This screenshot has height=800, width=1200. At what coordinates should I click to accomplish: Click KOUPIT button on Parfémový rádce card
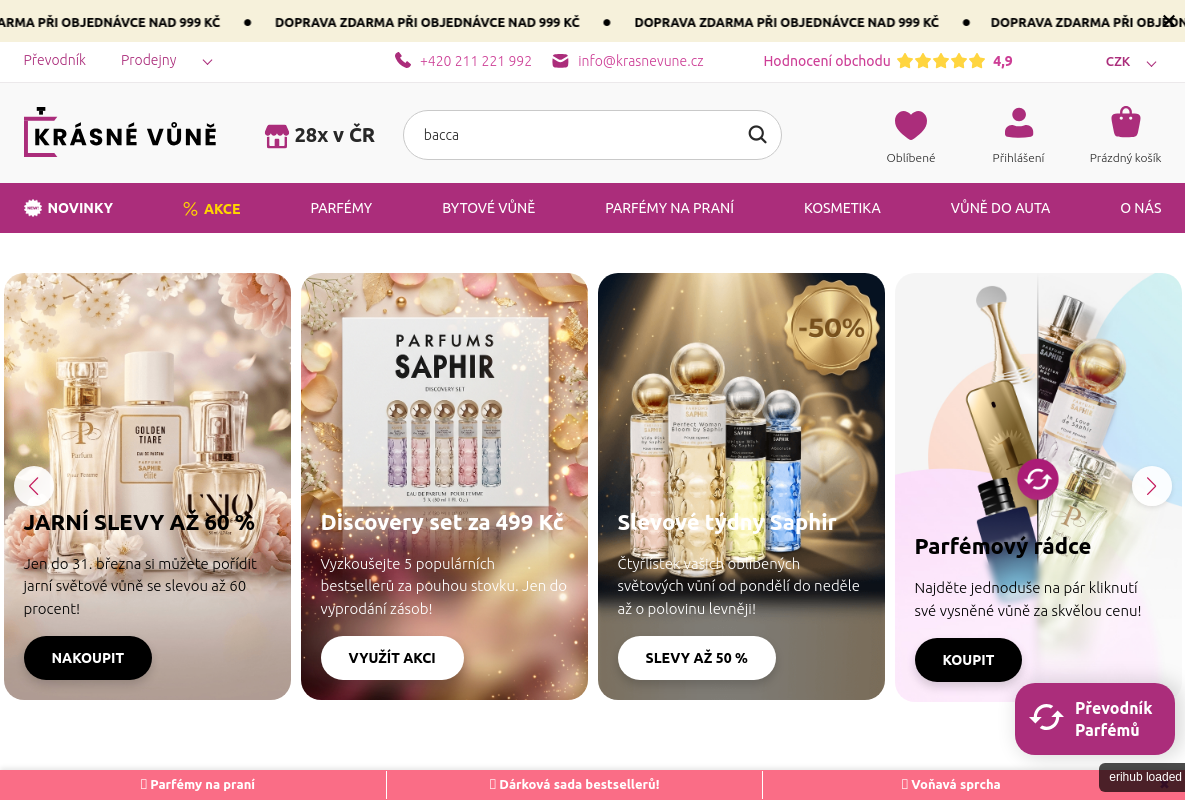coord(968,660)
